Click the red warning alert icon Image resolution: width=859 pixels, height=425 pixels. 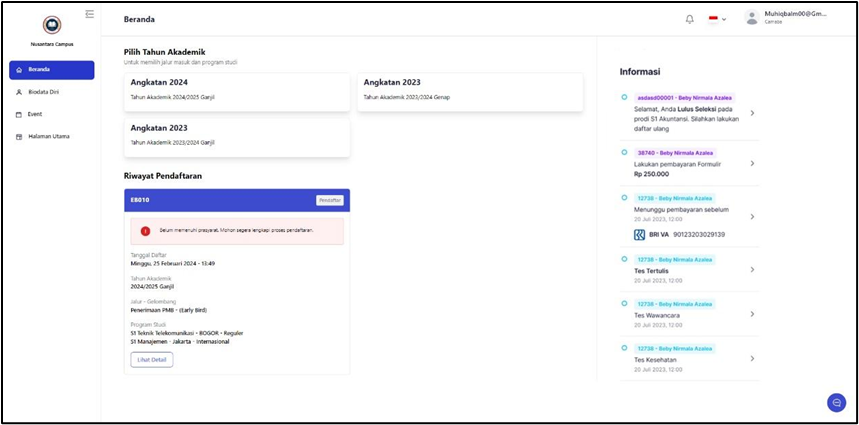(x=145, y=231)
